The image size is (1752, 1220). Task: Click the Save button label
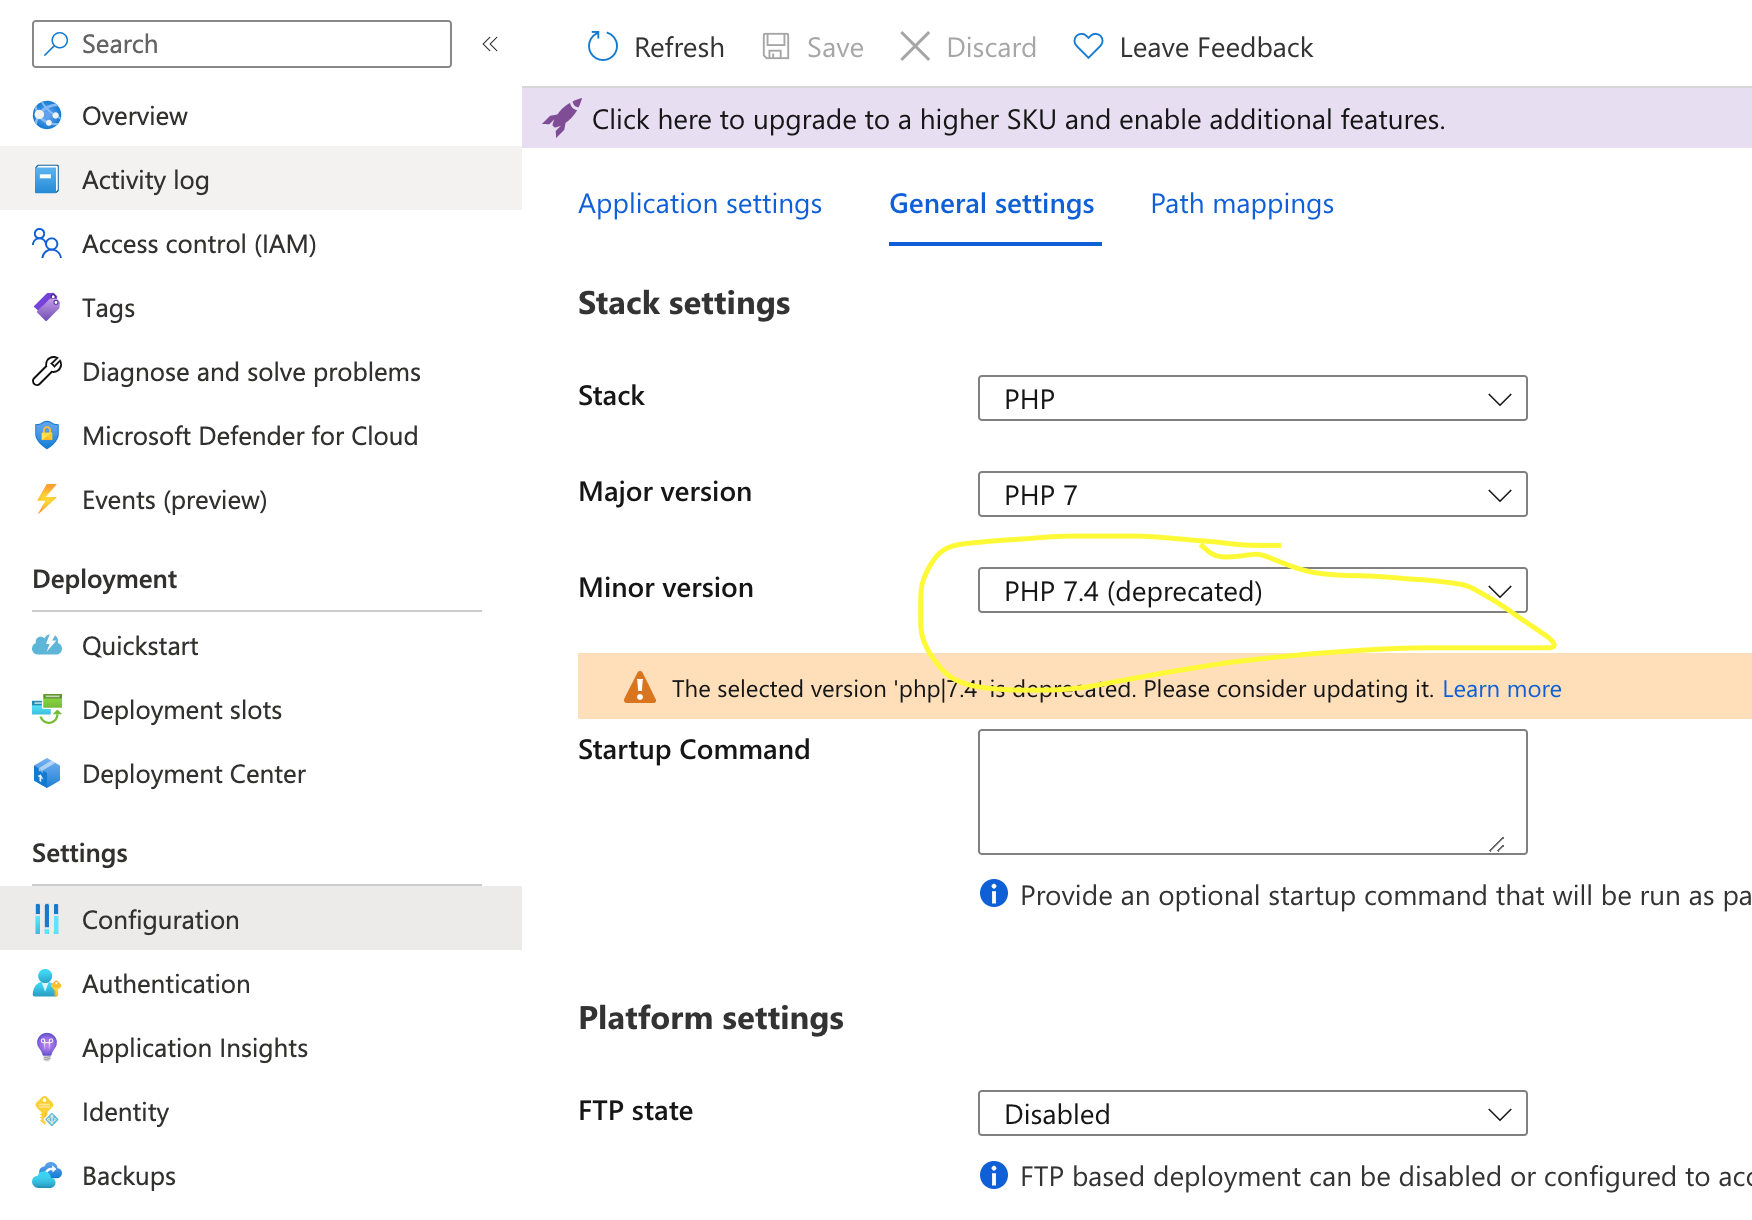click(x=835, y=47)
